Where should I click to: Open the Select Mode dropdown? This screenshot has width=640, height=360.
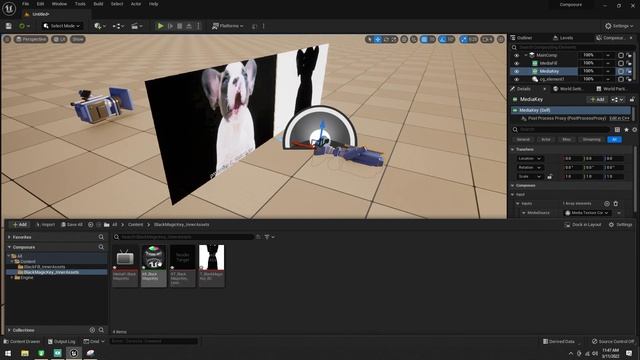(x=62, y=26)
